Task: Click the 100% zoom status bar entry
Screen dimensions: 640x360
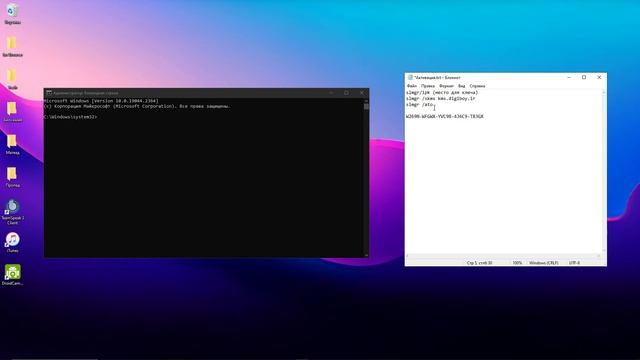Action: (517, 263)
